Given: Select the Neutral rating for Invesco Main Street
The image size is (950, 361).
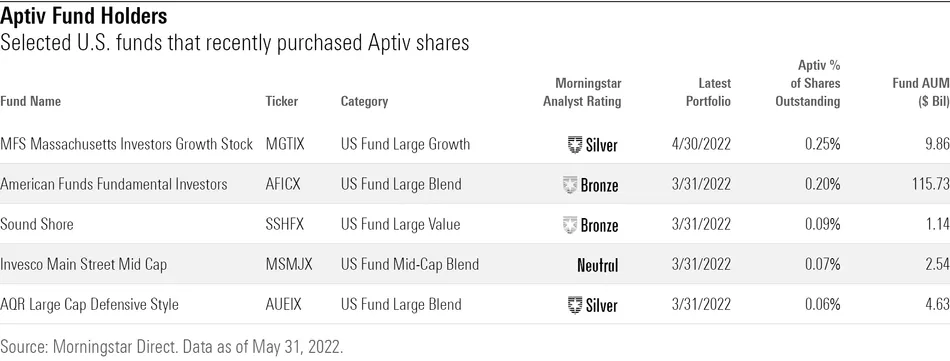Looking at the screenshot, I should (597, 265).
